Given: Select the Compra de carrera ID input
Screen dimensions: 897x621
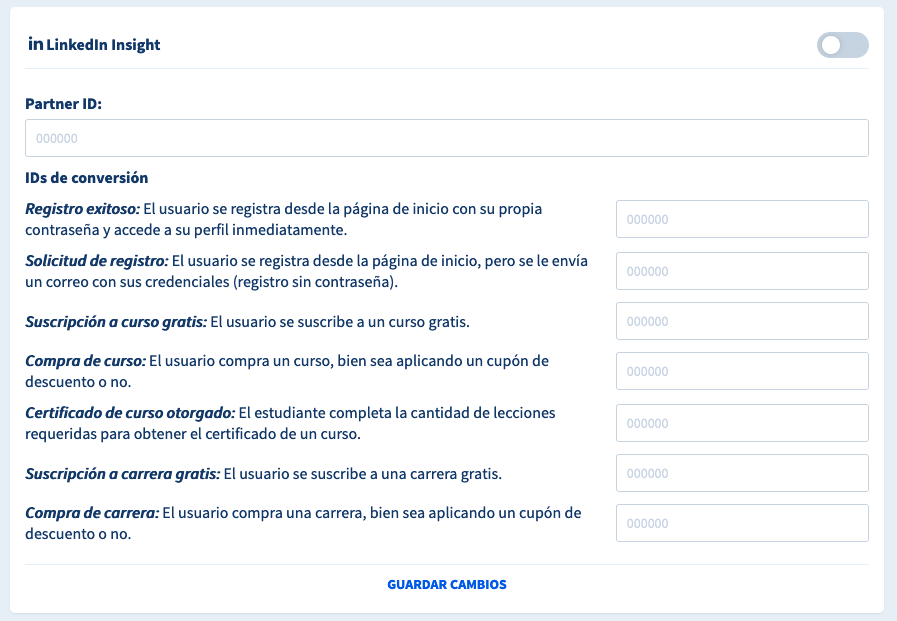Looking at the screenshot, I should [741, 523].
